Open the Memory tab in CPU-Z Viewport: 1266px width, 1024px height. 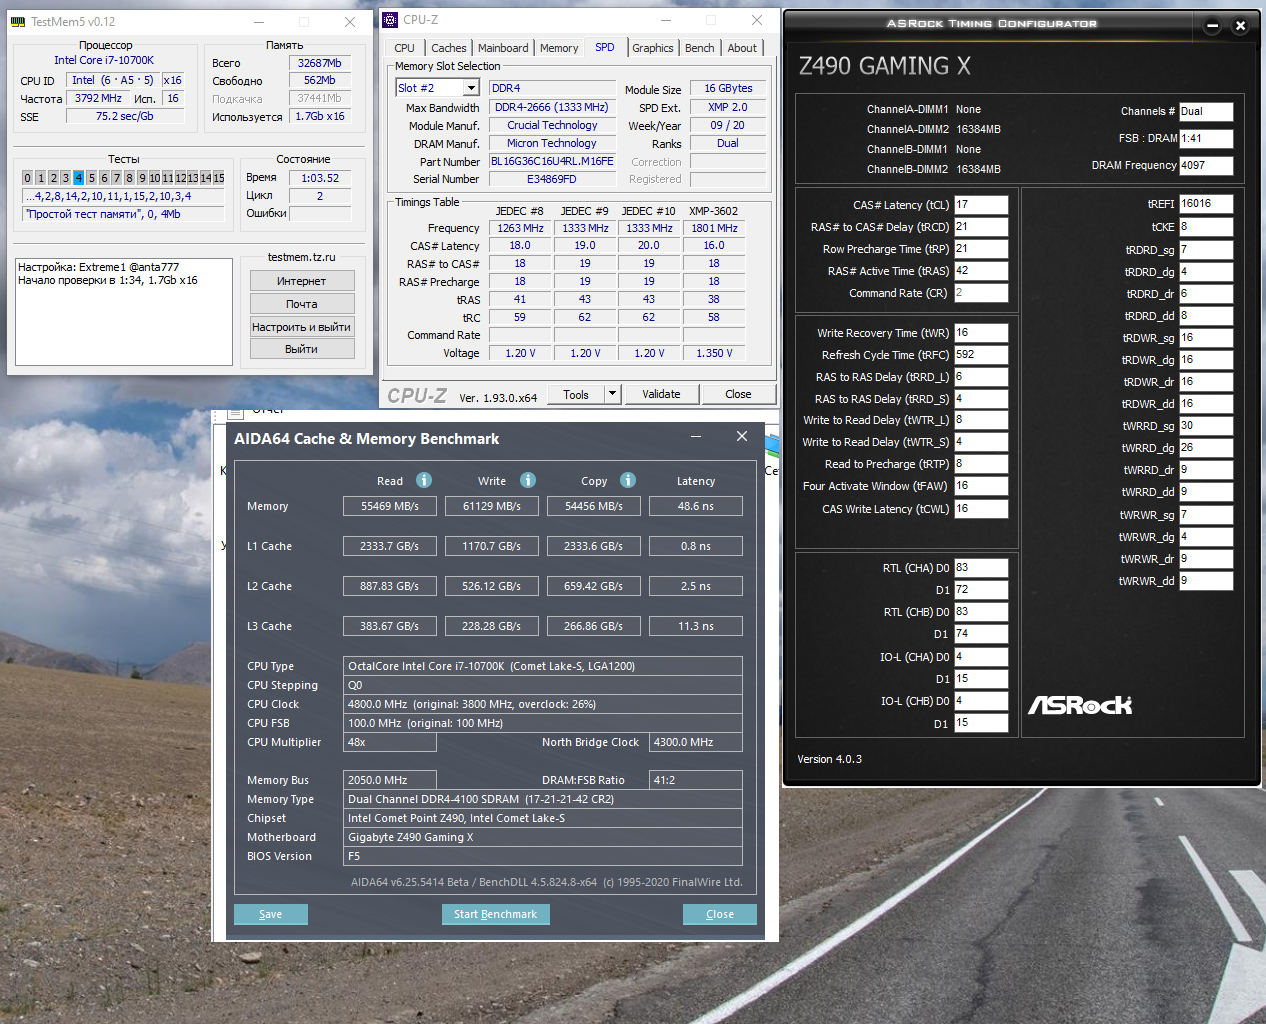point(559,48)
